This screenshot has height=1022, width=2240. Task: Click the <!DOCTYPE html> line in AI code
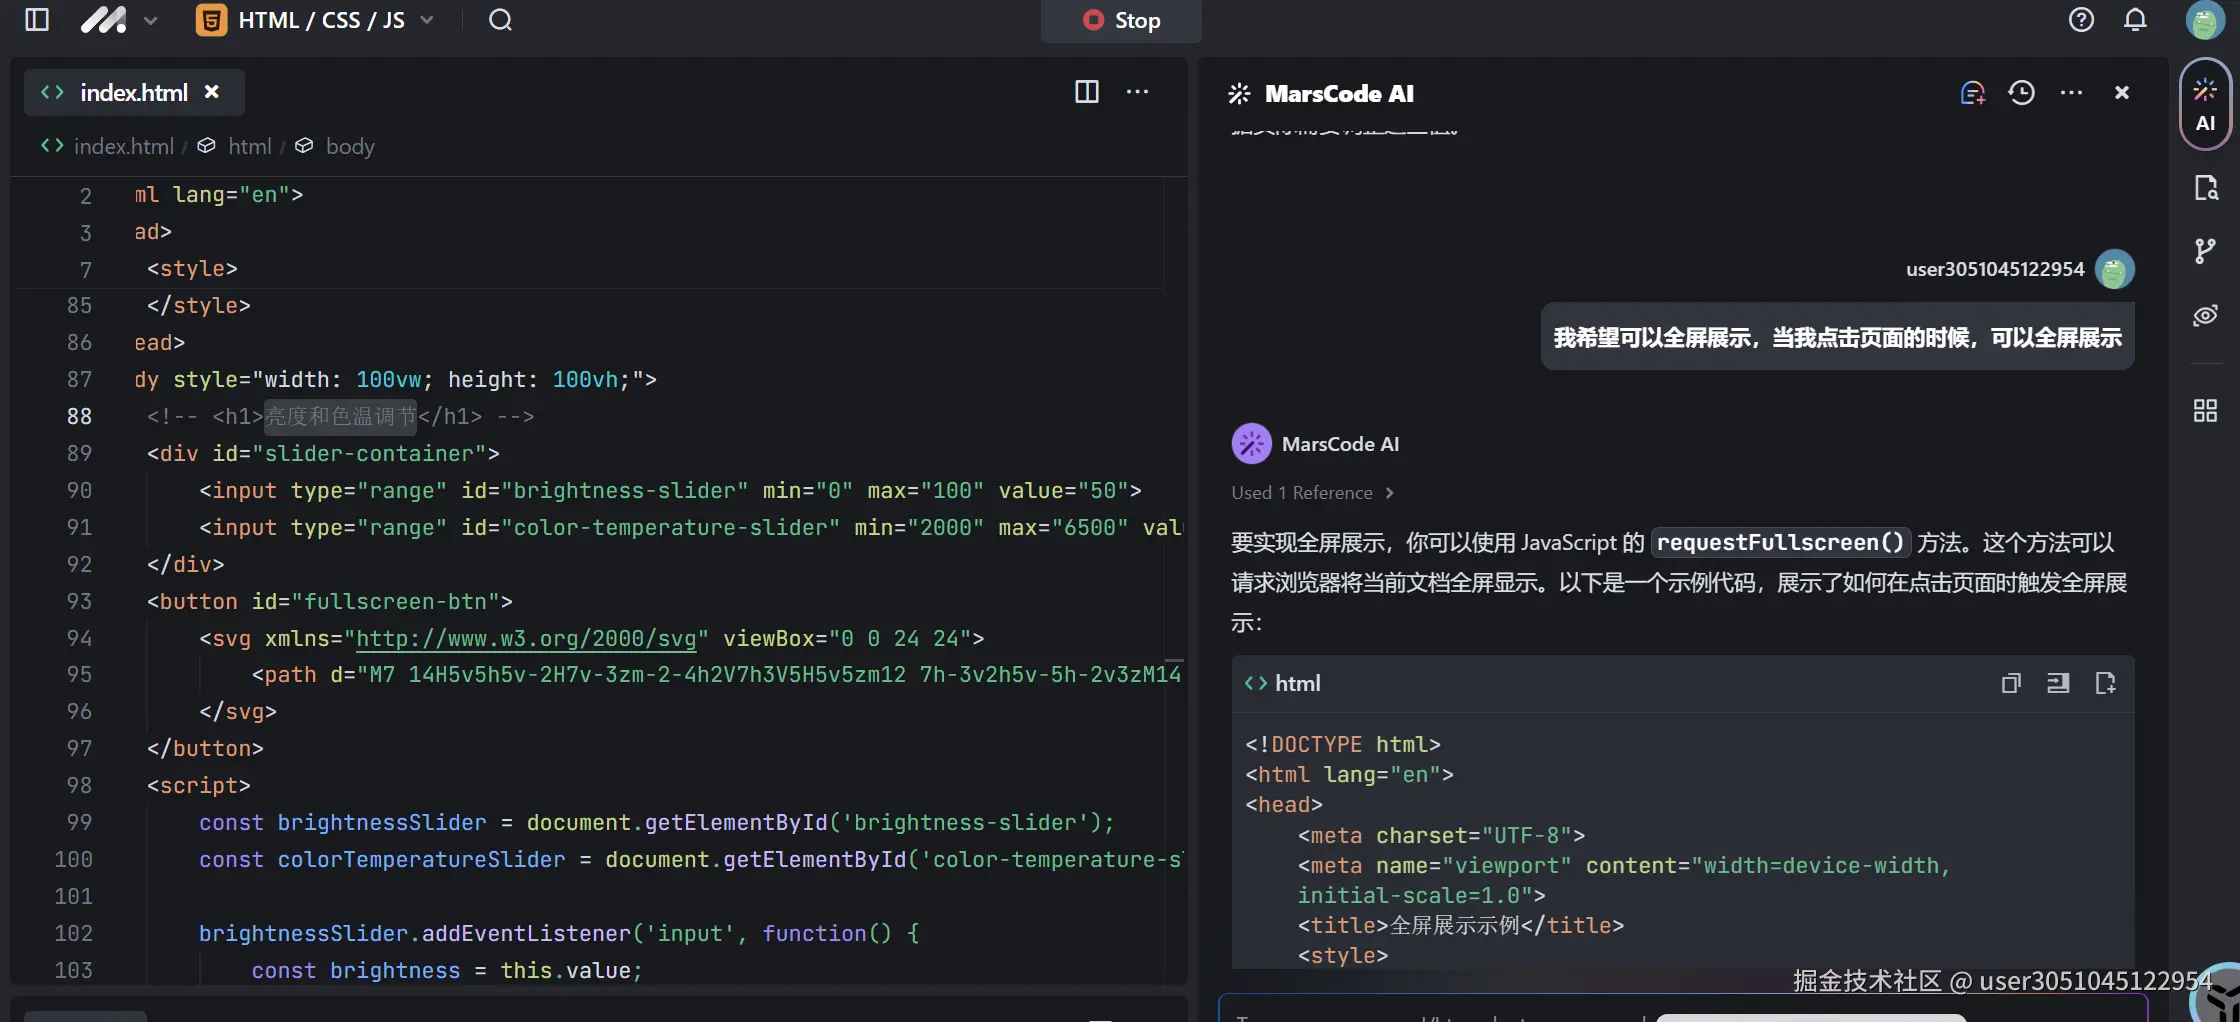point(1342,745)
